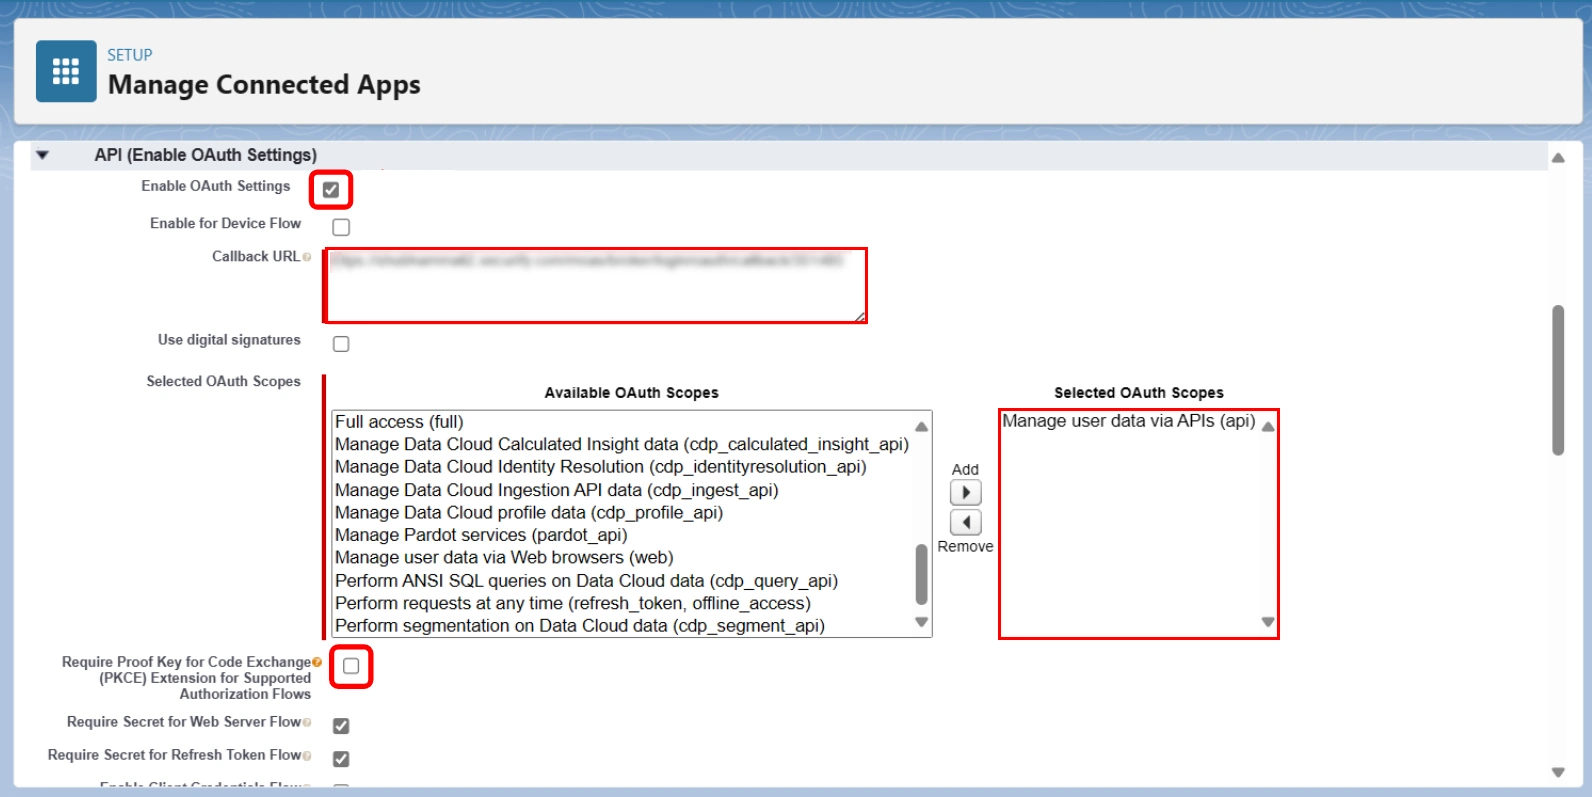Check Require PKCE Extension checkbox
The height and width of the screenshot is (797, 1592).
click(351, 666)
